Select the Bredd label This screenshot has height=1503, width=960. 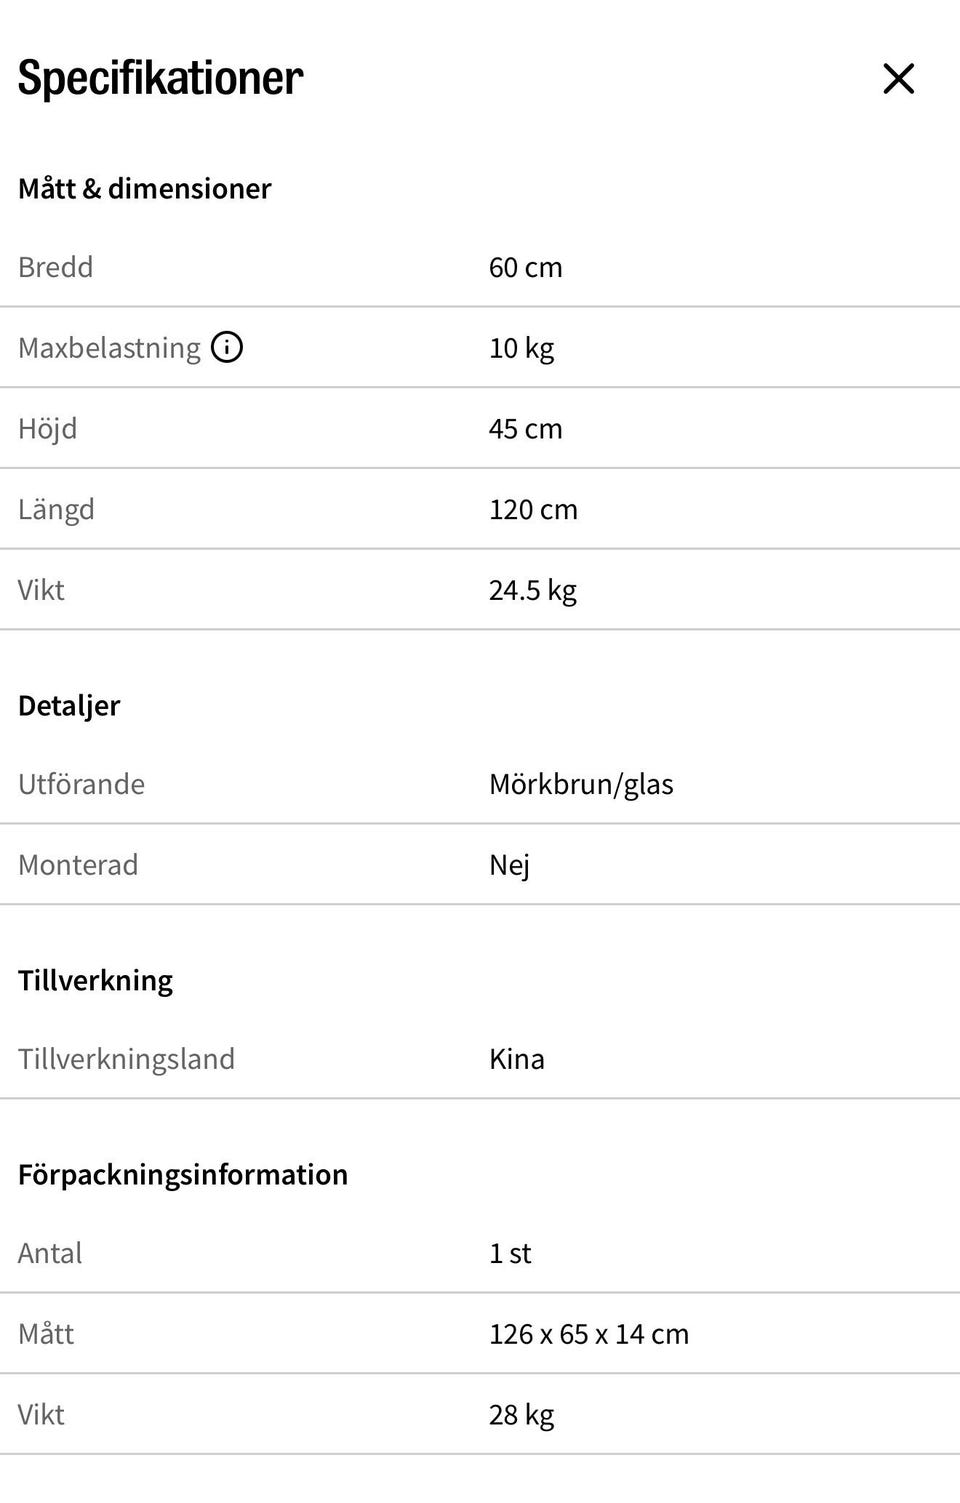[55, 267]
